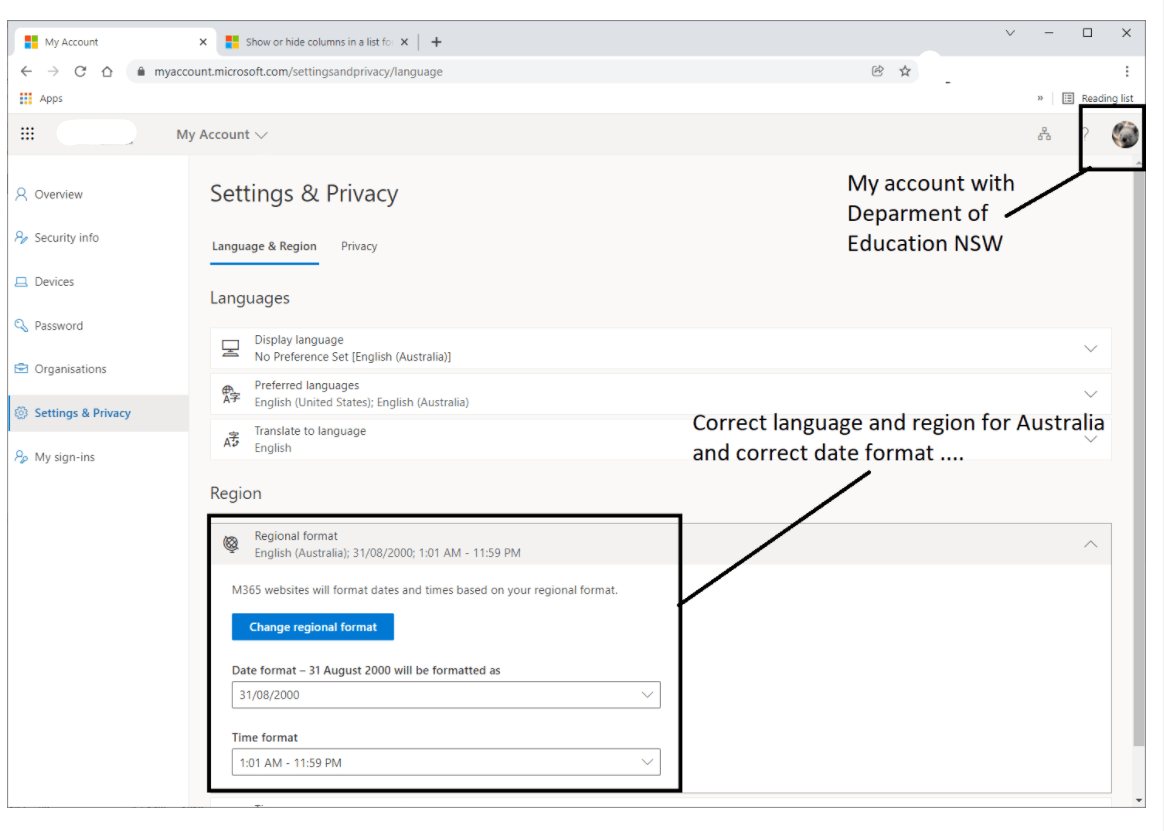Open Security info section
The image size is (1164, 831).
click(x=66, y=238)
